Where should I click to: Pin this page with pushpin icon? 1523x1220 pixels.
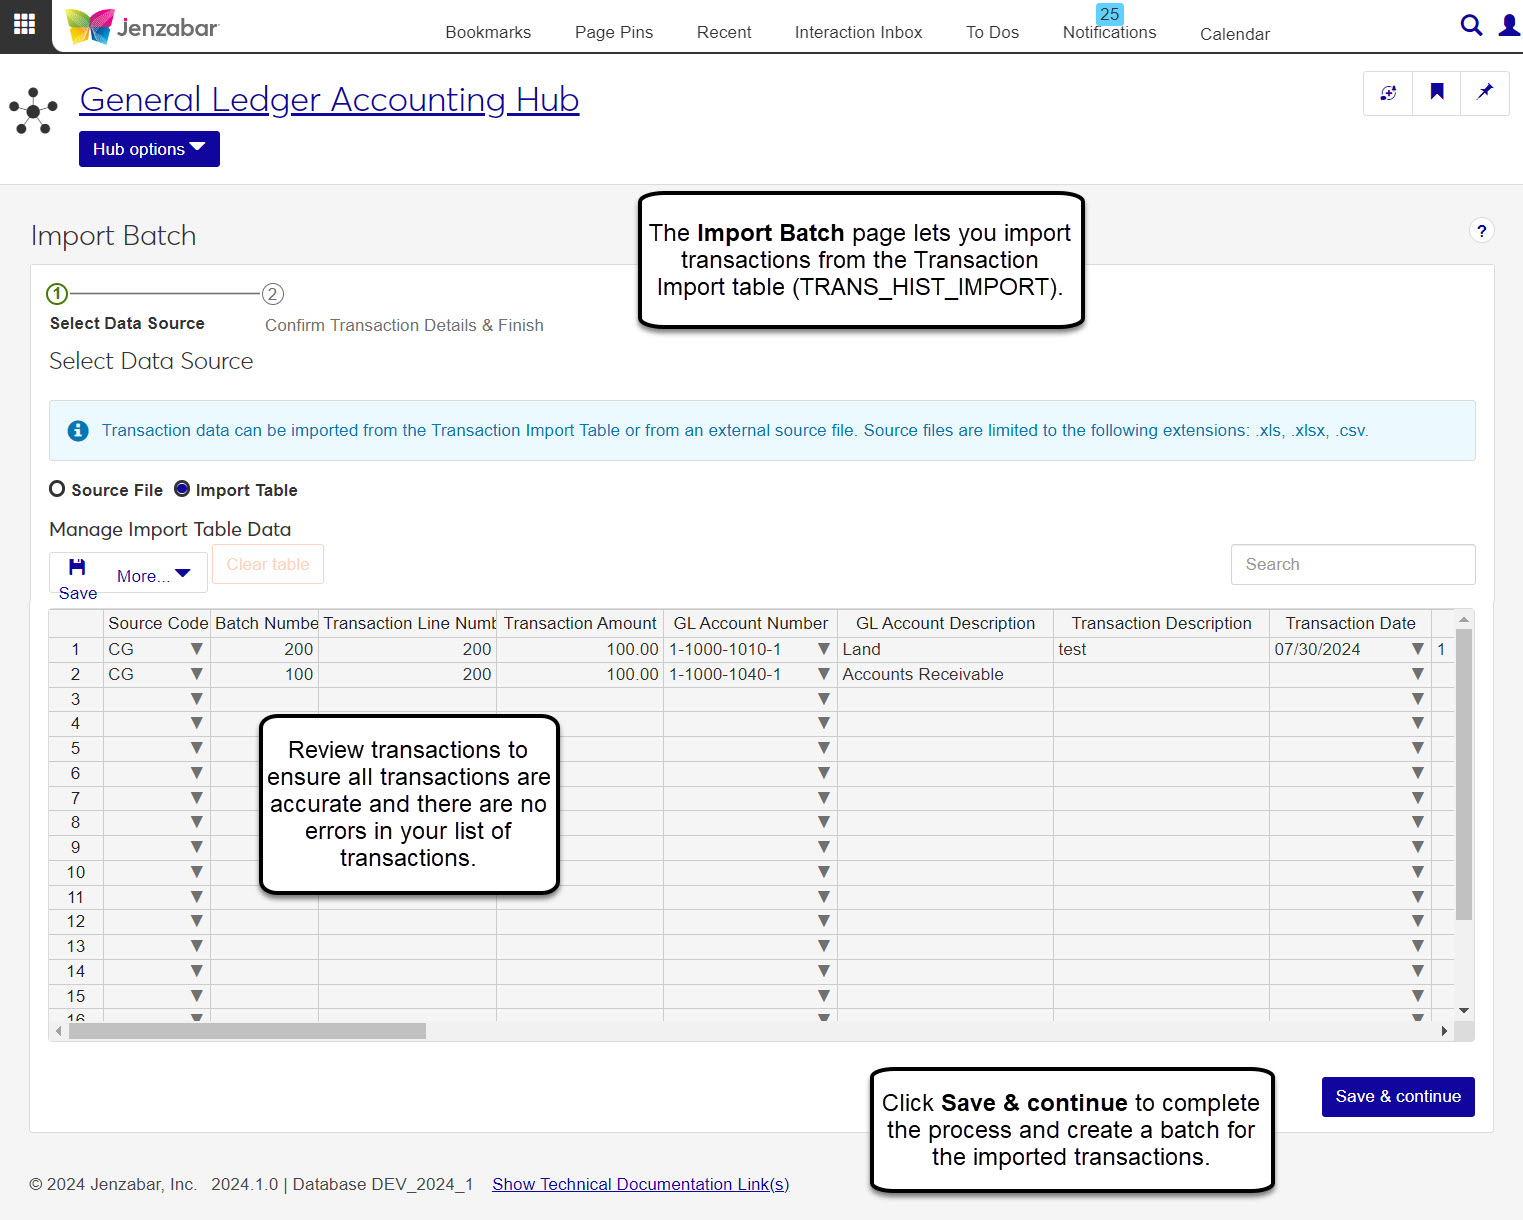tap(1484, 93)
